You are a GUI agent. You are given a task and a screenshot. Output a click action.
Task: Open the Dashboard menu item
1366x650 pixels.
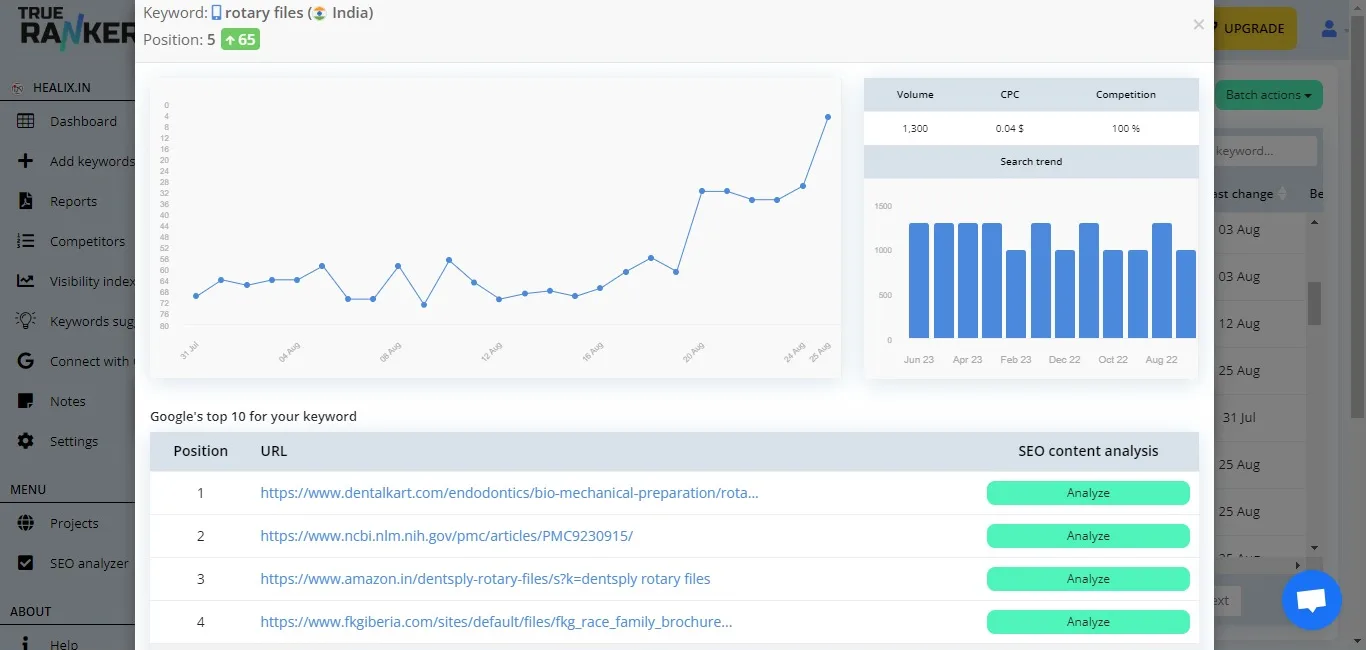[83, 121]
